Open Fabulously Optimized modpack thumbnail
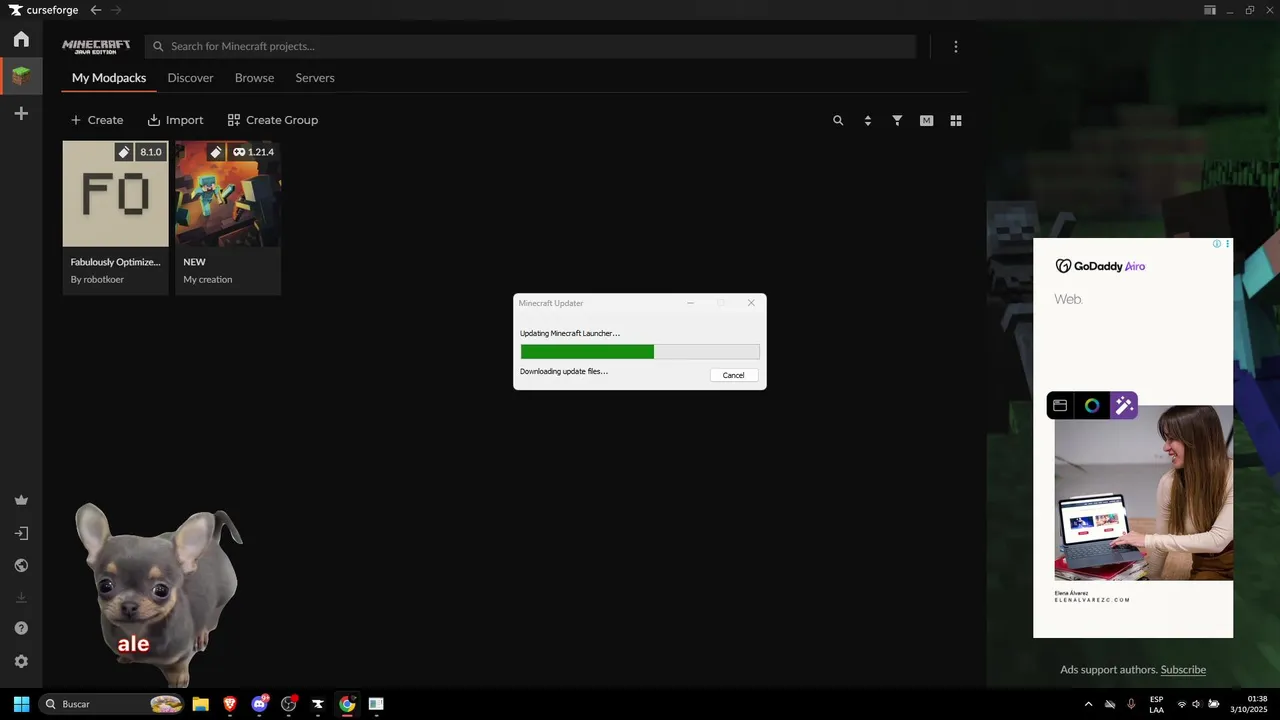Image resolution: width=1280 pixels, height=720 pixels. point(115,194)
